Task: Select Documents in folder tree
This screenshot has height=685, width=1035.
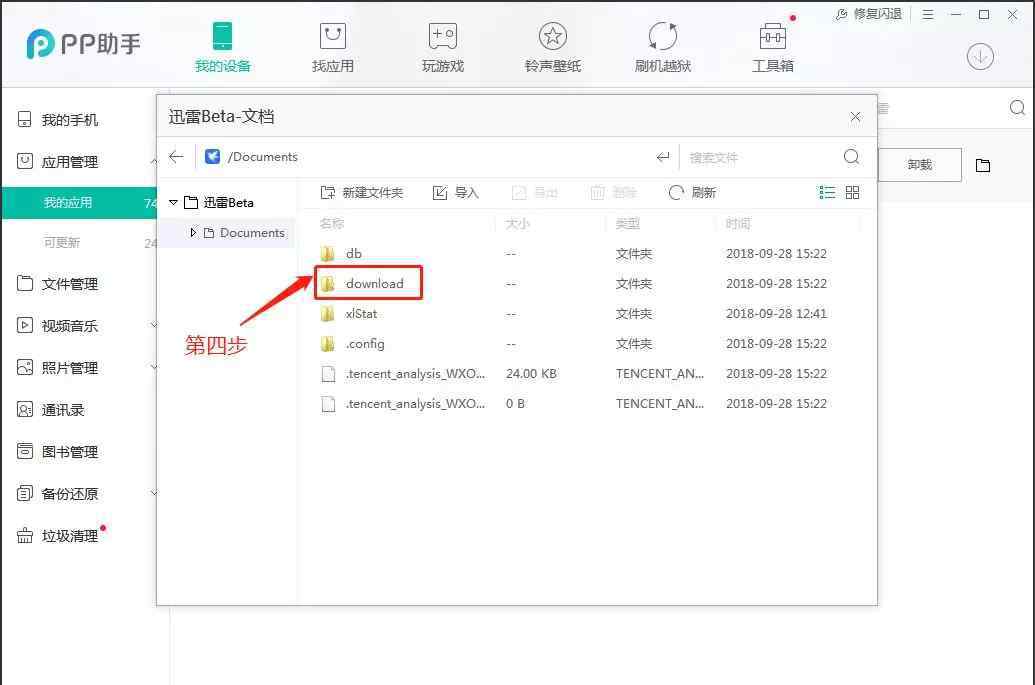Action: 252,233
